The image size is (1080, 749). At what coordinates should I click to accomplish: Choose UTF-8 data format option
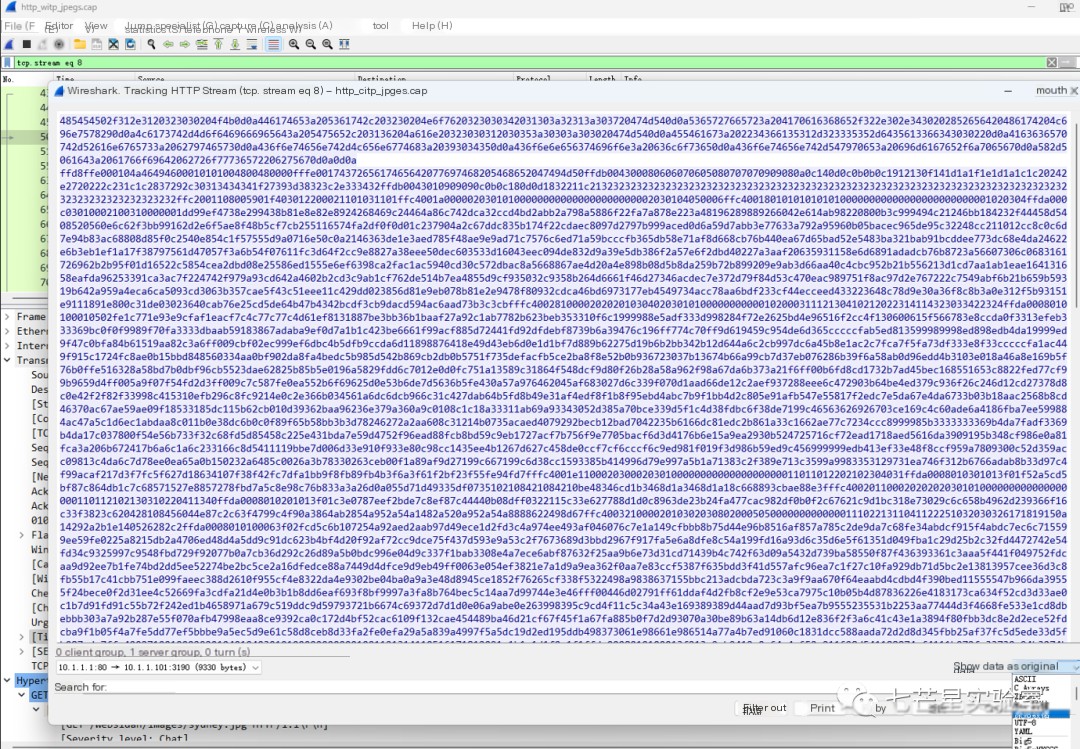(x=1025, y=724)
